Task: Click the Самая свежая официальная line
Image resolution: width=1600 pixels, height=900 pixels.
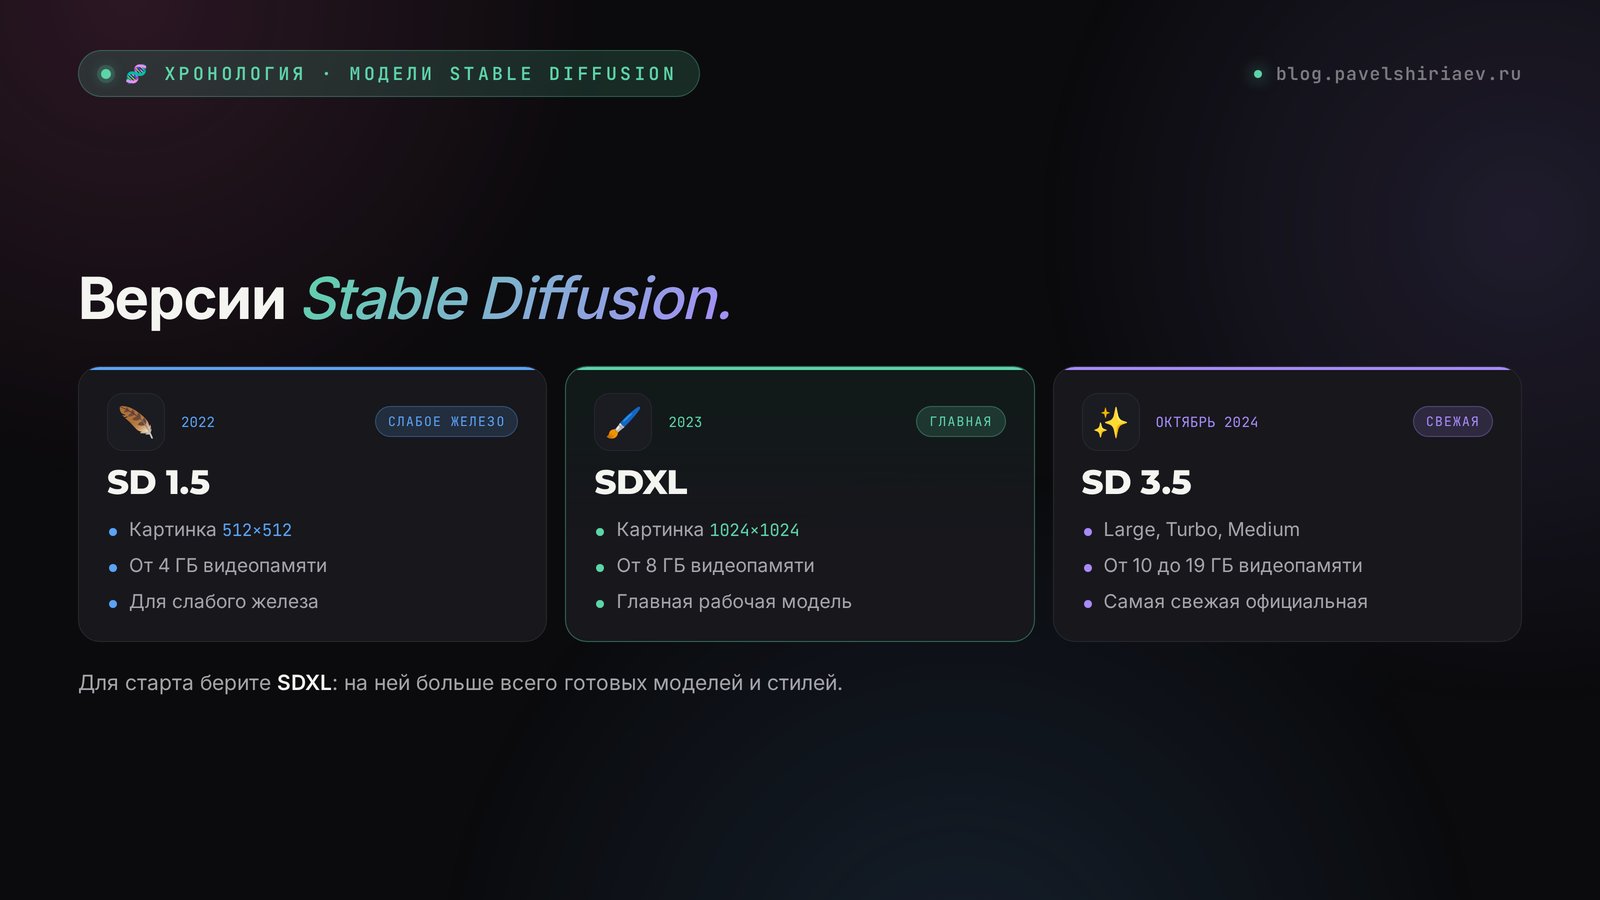Action: (x=1235, y=602)
